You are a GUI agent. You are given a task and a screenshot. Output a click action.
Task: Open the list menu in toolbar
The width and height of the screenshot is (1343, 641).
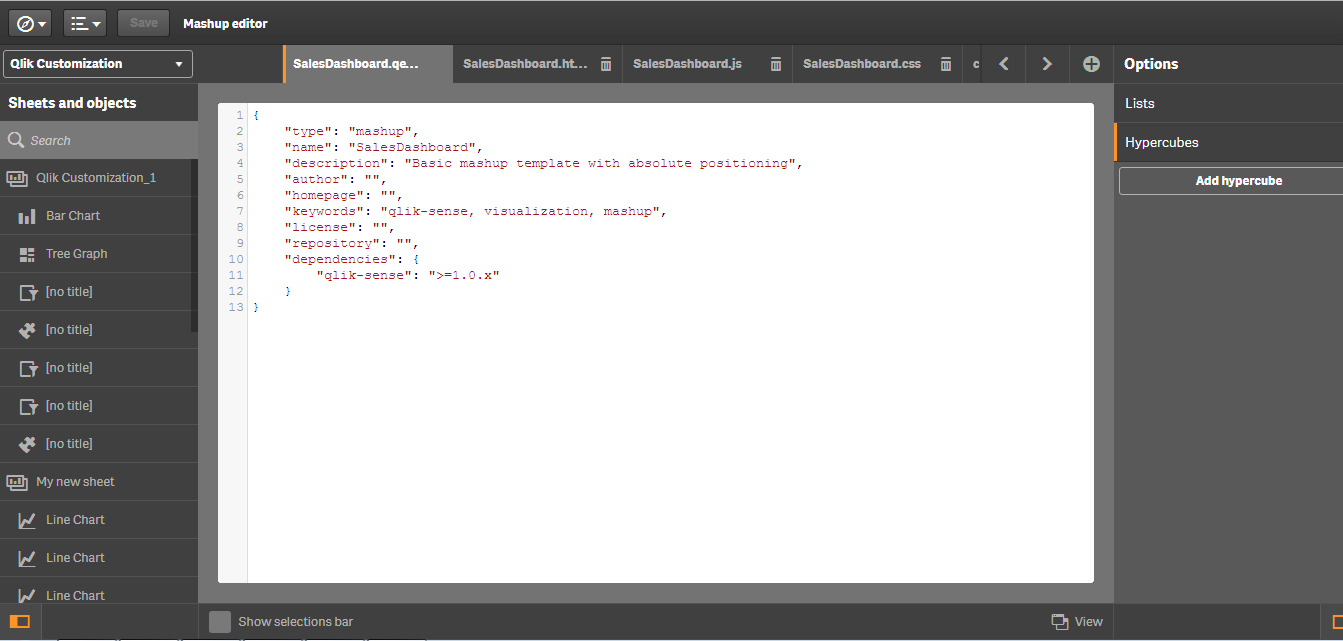85,23
